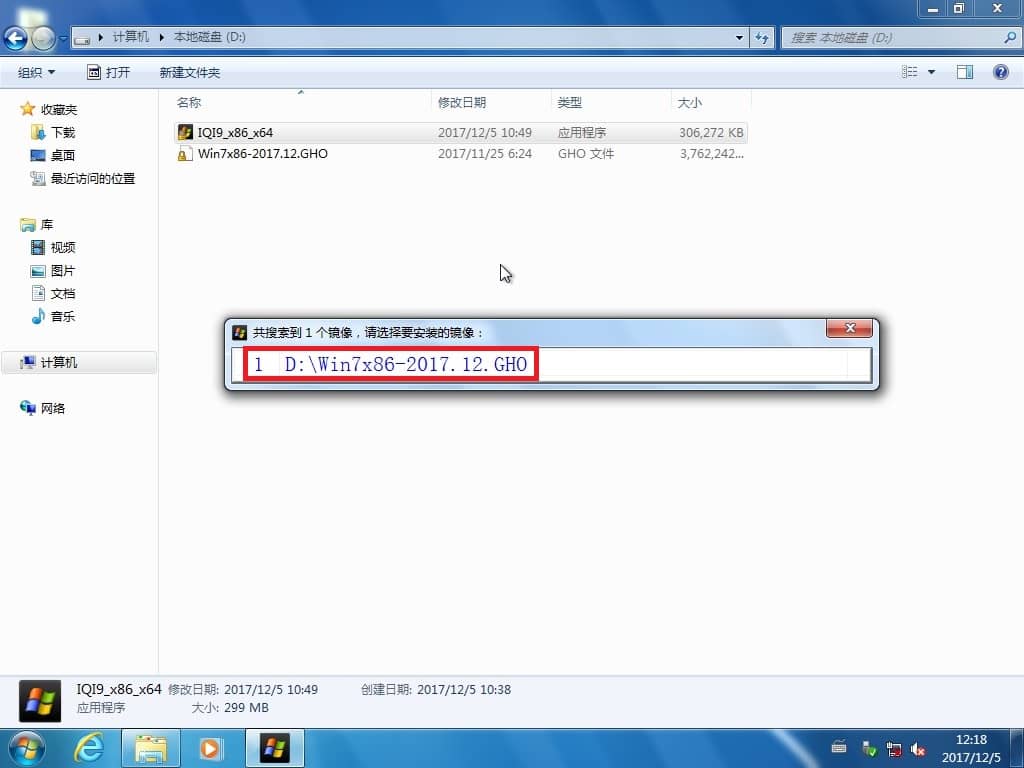Open 计算机 in the navigation pane

[58, 363]
